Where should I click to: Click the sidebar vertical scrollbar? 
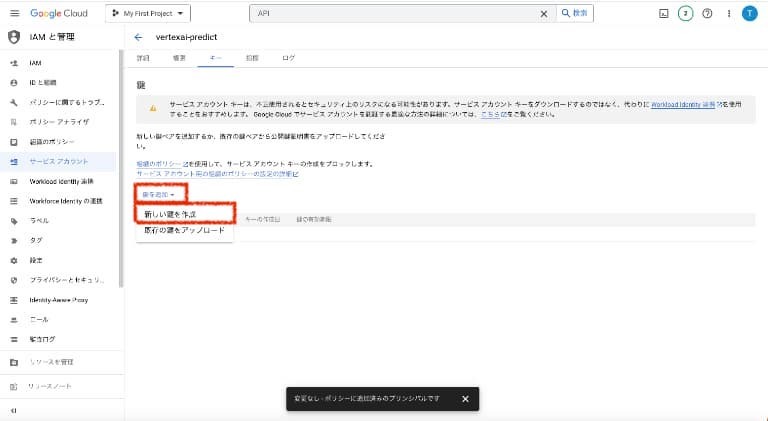(120, 169)
